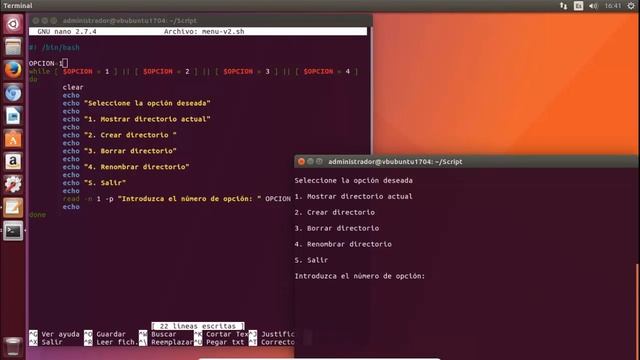Image resolution: width=640 pixels, height=360 pixels.
Task: Click the scrollbar of the front terminal
Action: click(638, 312)
